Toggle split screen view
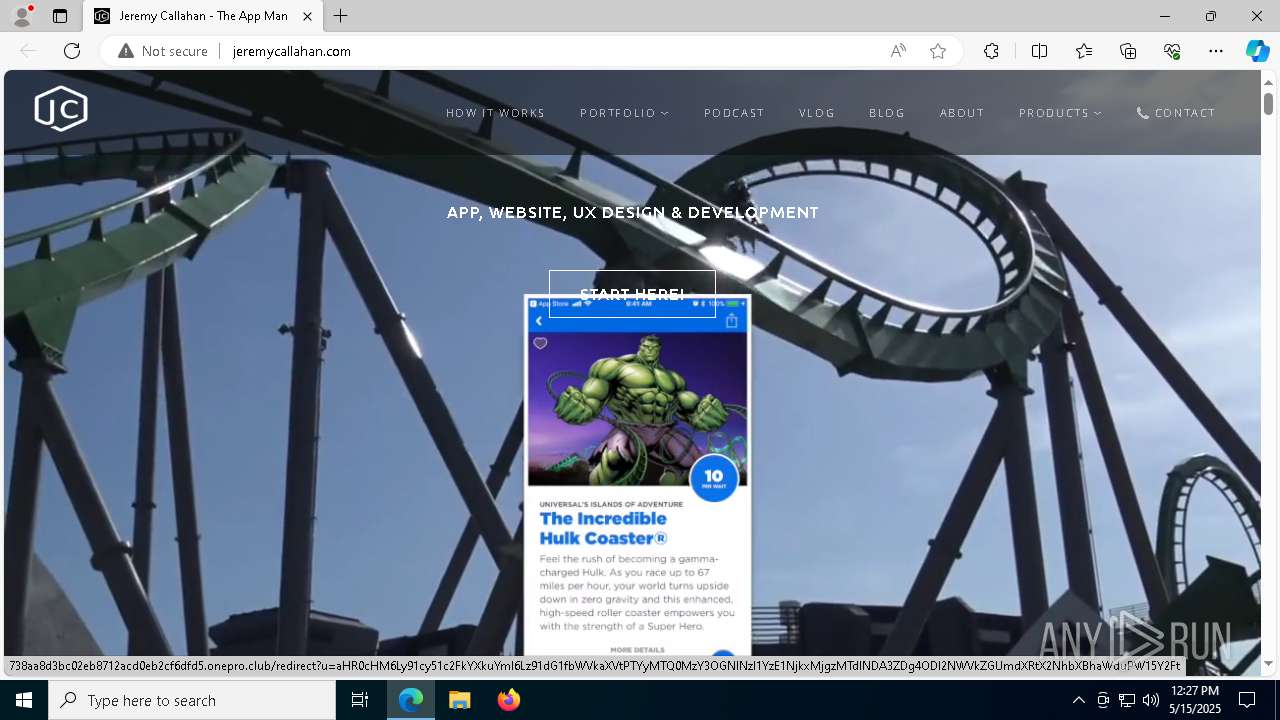Image resolution: width=1280 pixels, height=720 pixels. click(1039, 51)
